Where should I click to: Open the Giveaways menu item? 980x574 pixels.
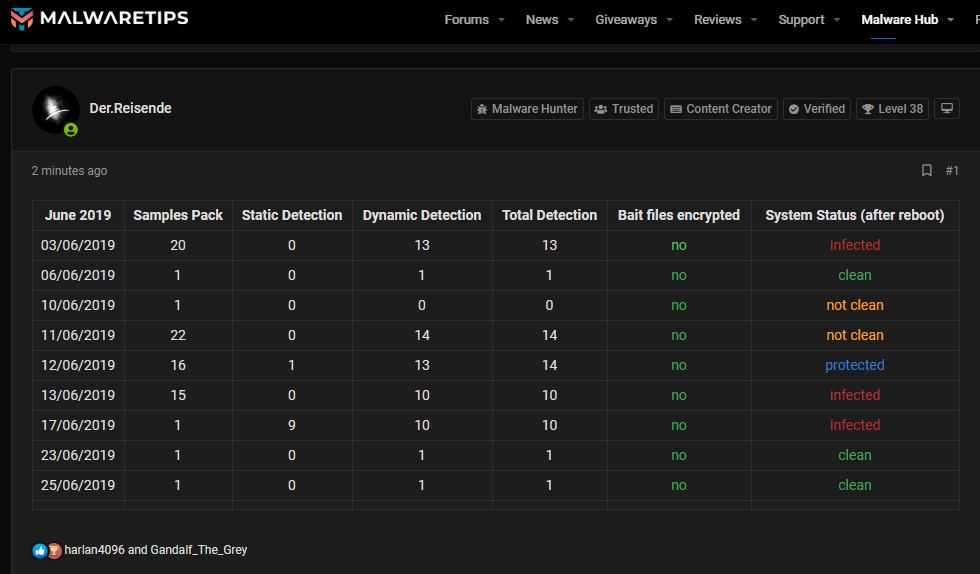[x=626, y=20]
